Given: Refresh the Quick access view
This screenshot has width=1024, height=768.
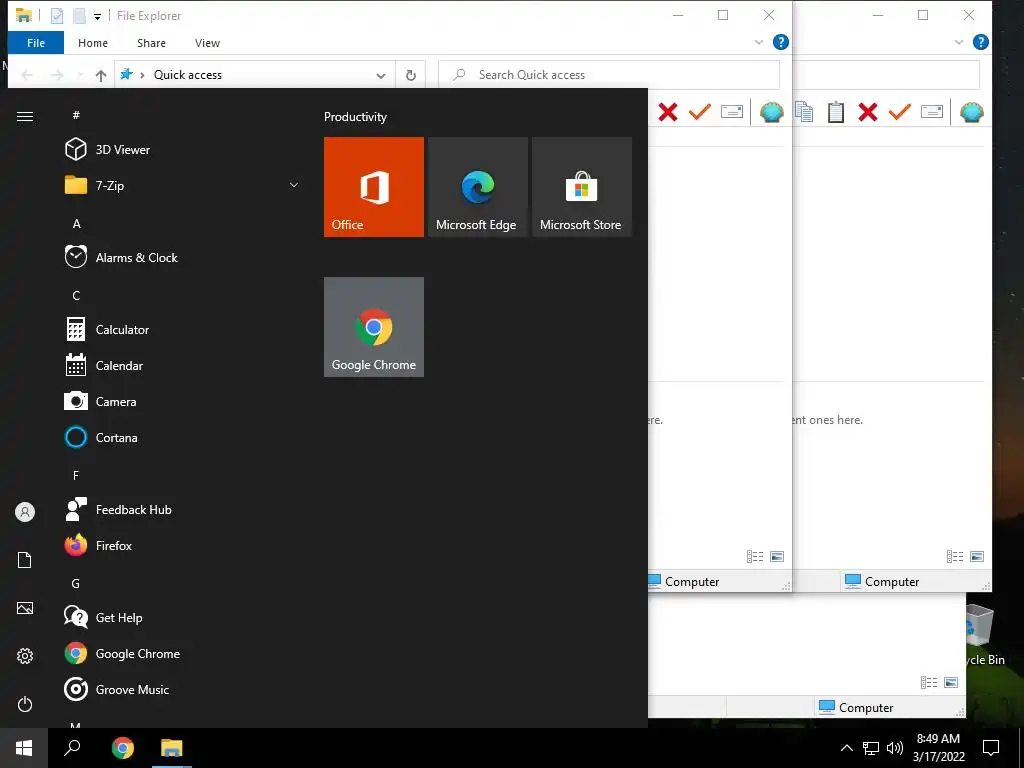Looking at the screenshot, I should pyautogui.click(x=411, y=75).
